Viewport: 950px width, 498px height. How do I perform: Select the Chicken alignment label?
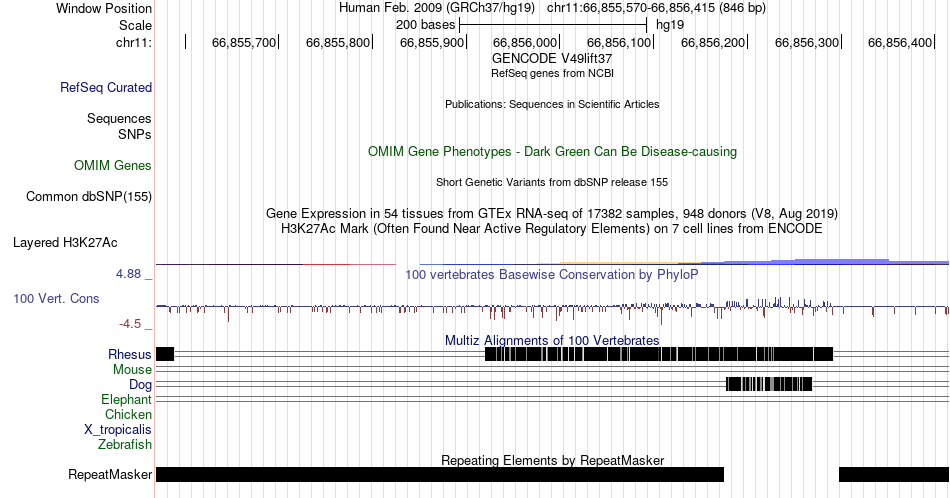point(128,414)
